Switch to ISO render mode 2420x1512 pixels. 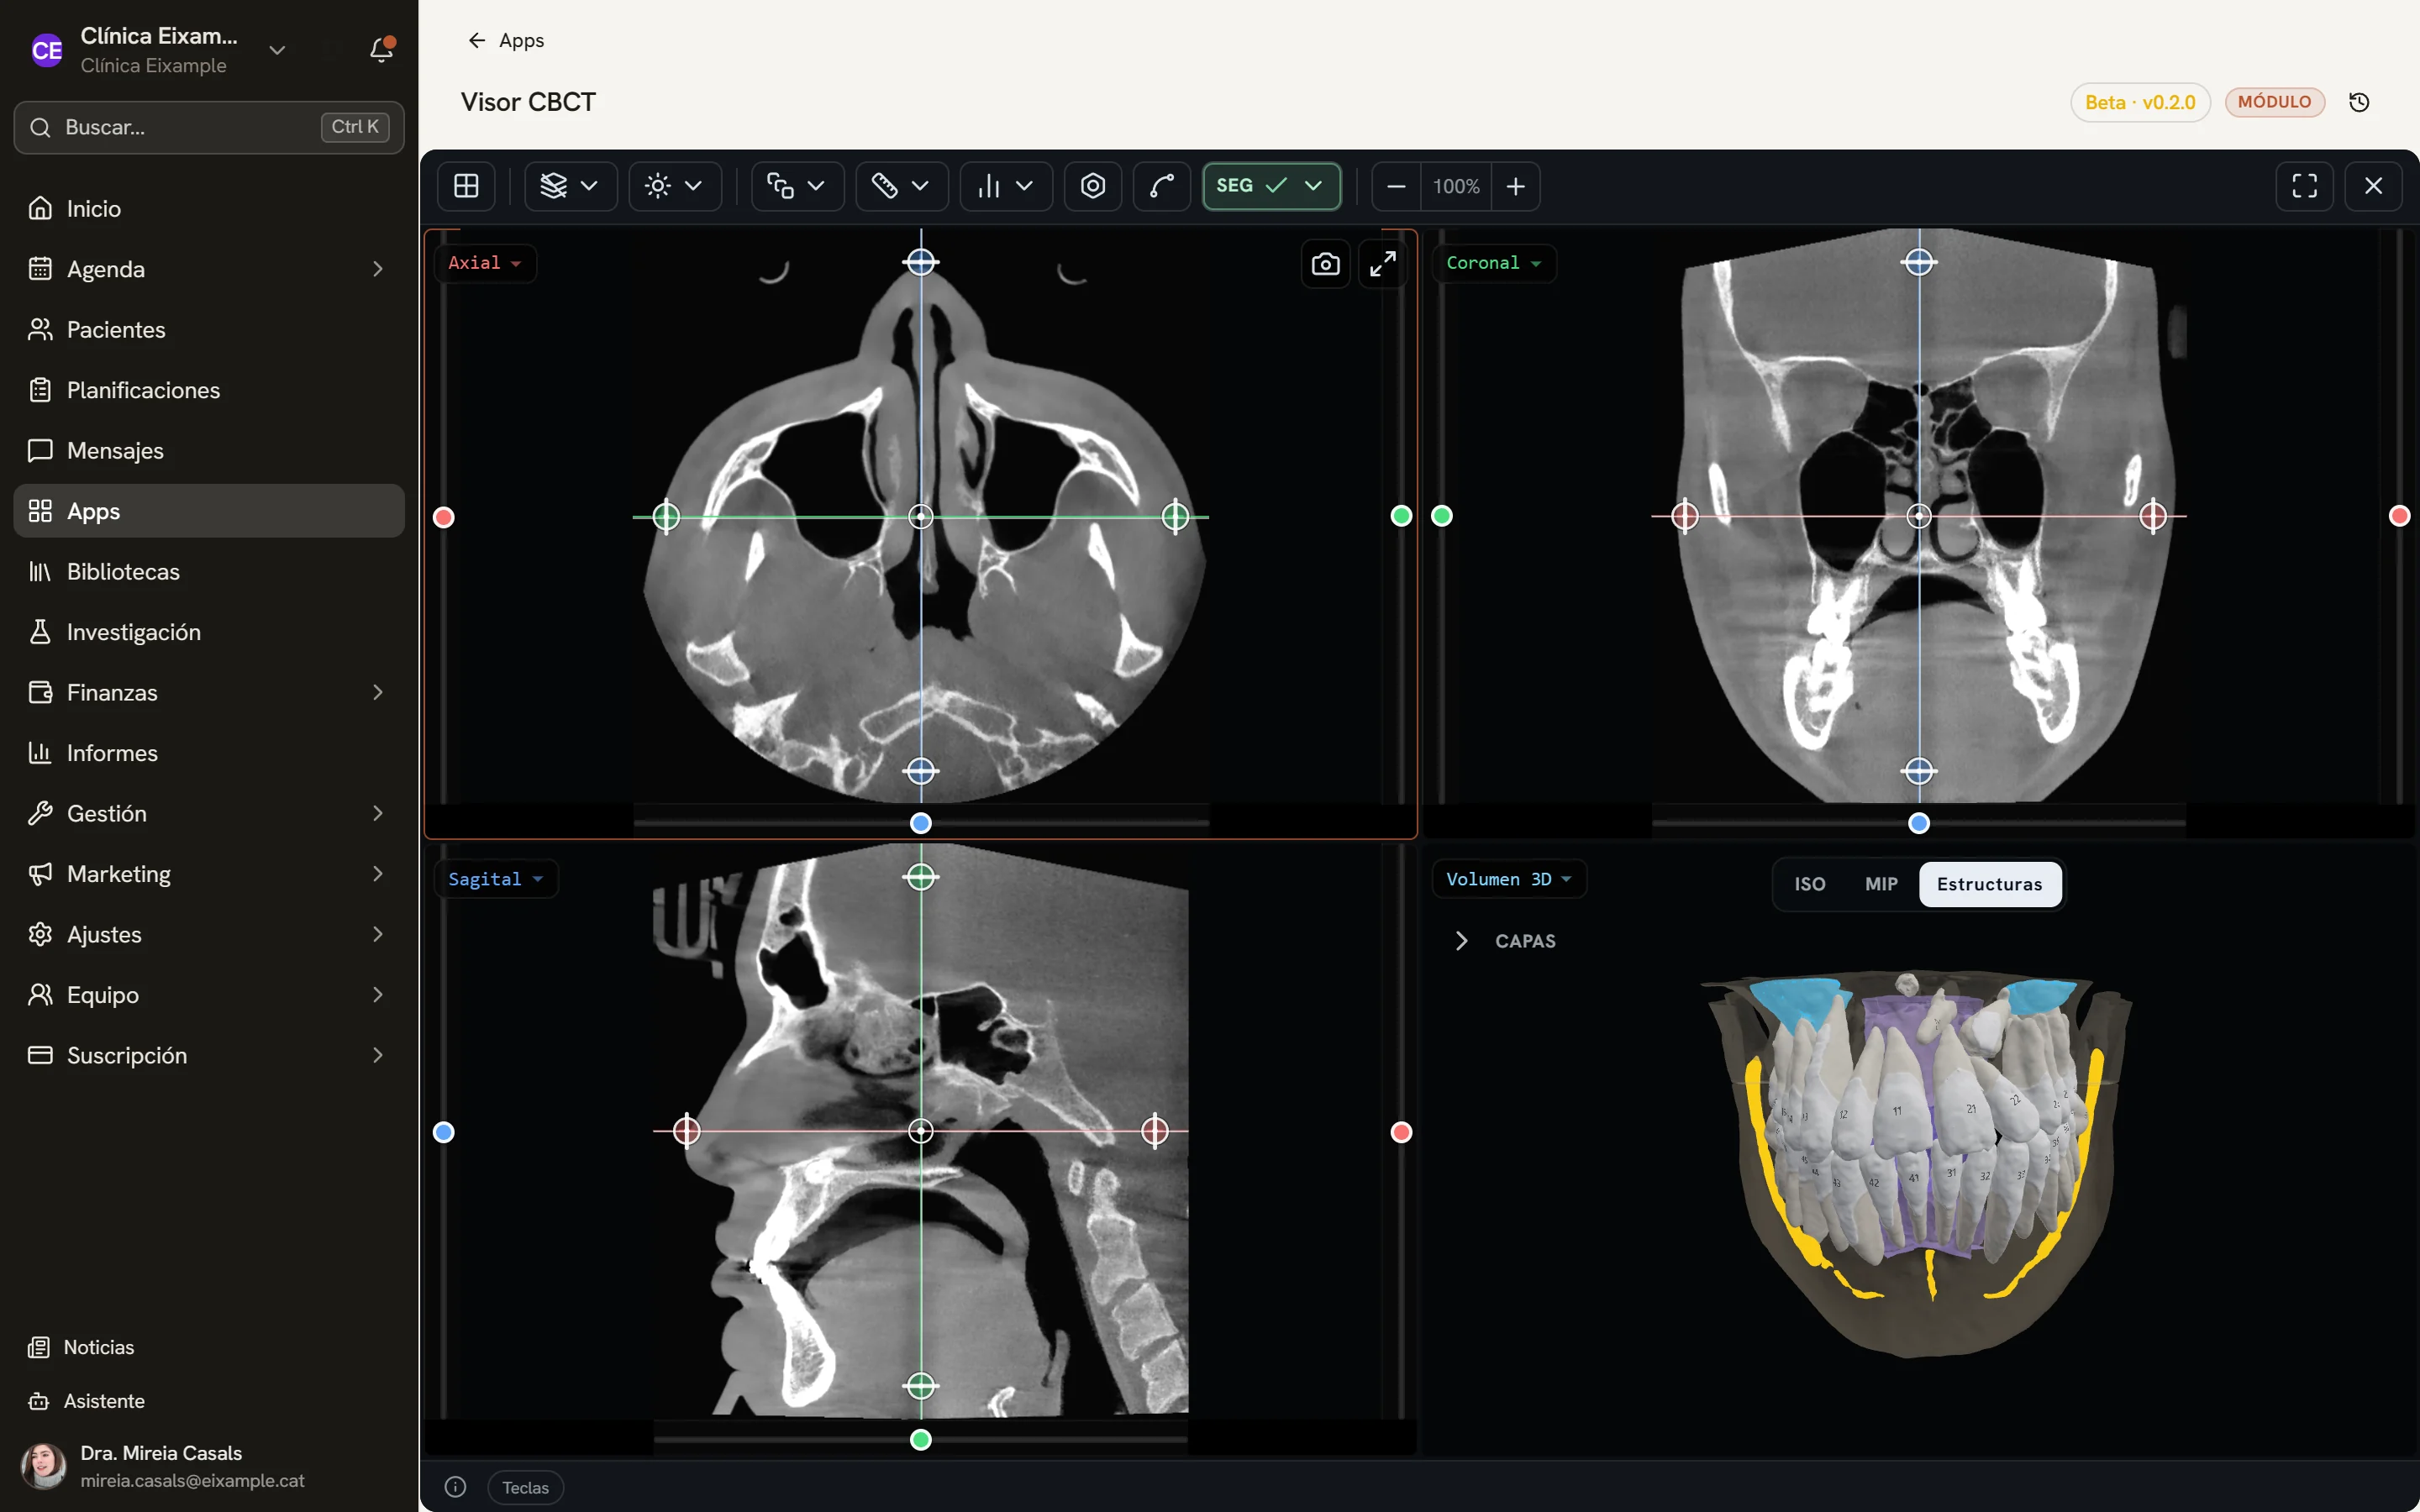1810,884
